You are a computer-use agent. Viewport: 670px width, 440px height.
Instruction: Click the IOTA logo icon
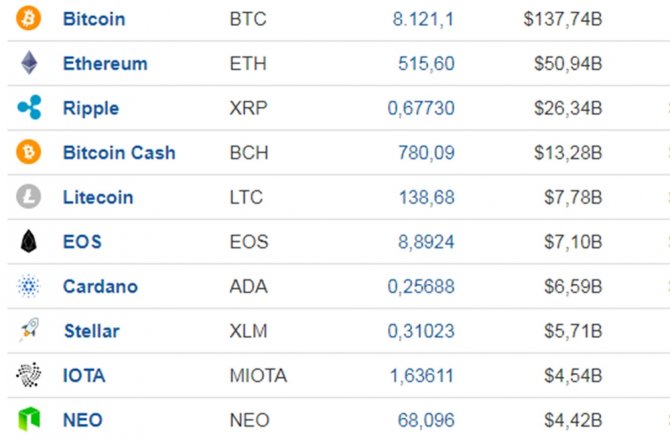click(29, 375)
